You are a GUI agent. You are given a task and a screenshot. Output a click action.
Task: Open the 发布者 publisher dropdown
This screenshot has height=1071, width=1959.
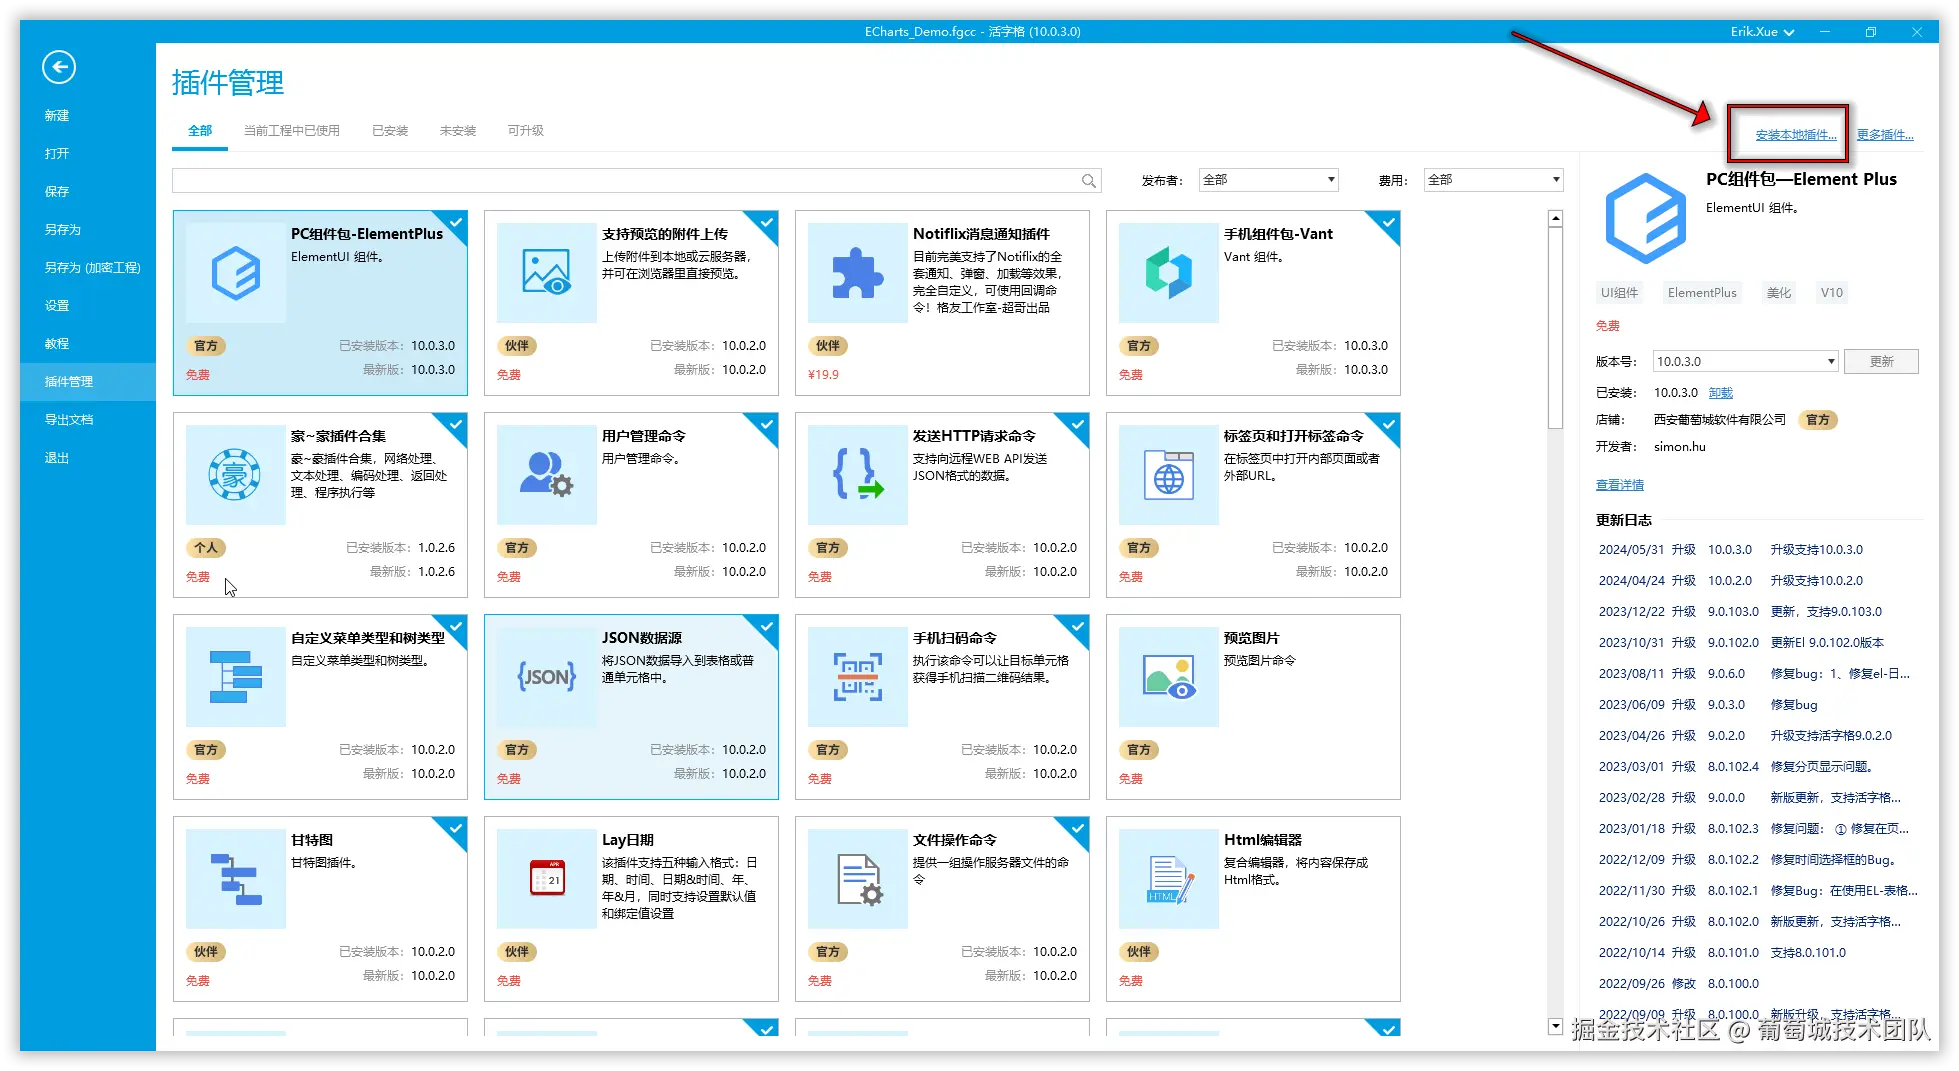pos(1268,180)
